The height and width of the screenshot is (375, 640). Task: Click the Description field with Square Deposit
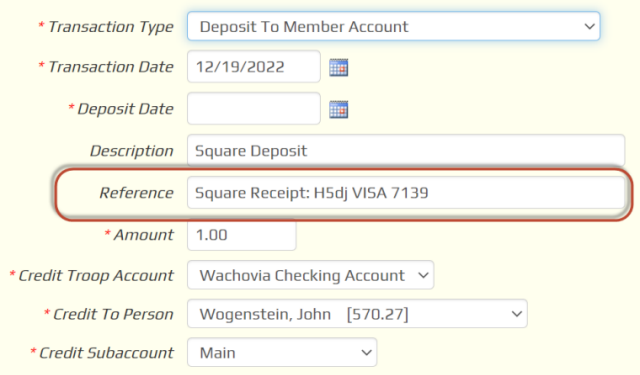(406, 151)
